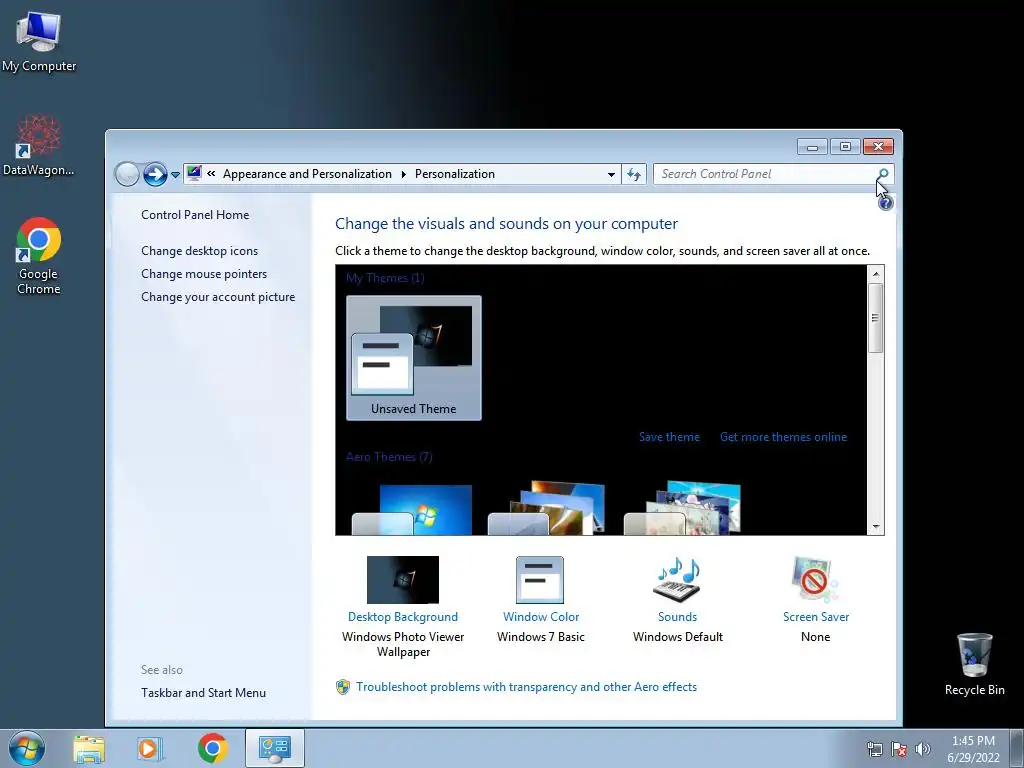Click the volume speaker tray icon
The width and height of the screenshot is (1024, 768).
(x=922, y=749)
